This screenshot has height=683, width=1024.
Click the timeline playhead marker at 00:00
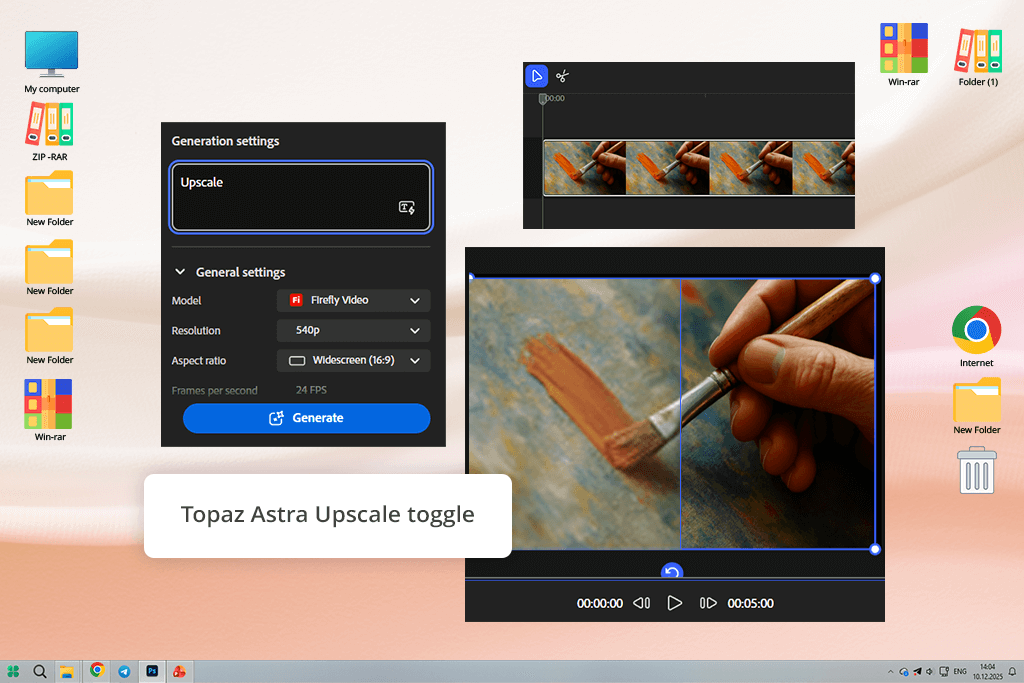542,99
